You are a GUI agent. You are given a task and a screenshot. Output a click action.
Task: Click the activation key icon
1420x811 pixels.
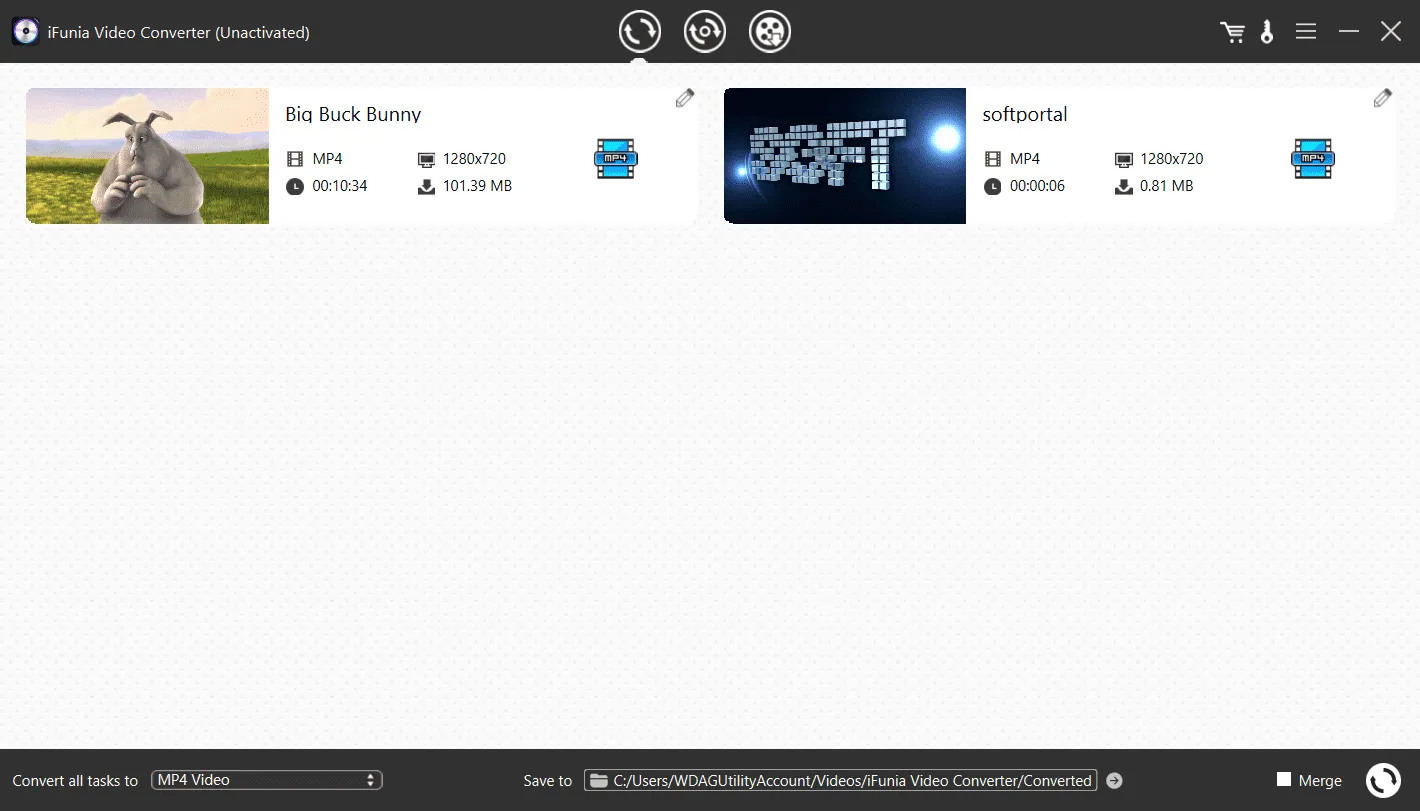[x=1267, y=32]
